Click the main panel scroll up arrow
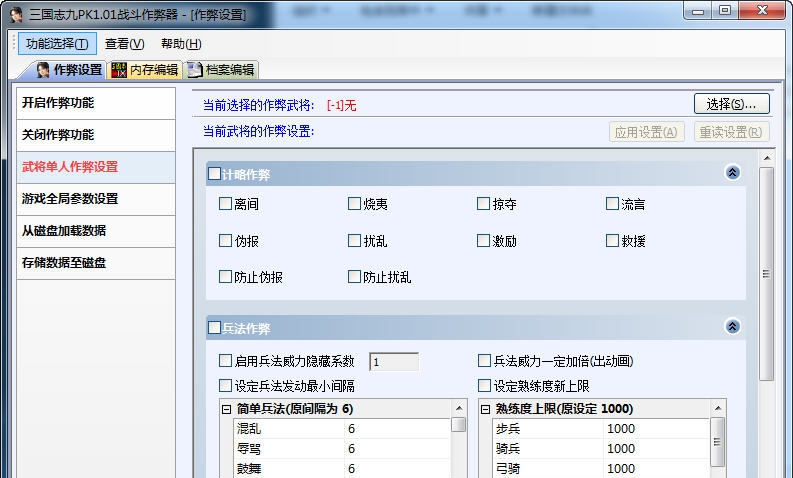793x478 pixels. point(767,159)
